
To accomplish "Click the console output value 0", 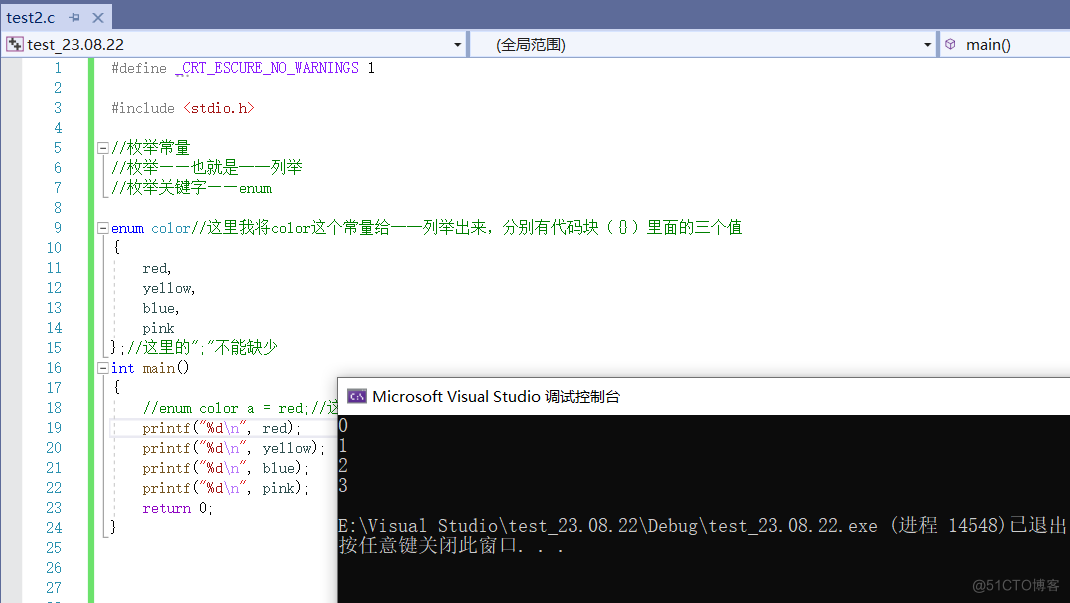I will pos(343,426).
